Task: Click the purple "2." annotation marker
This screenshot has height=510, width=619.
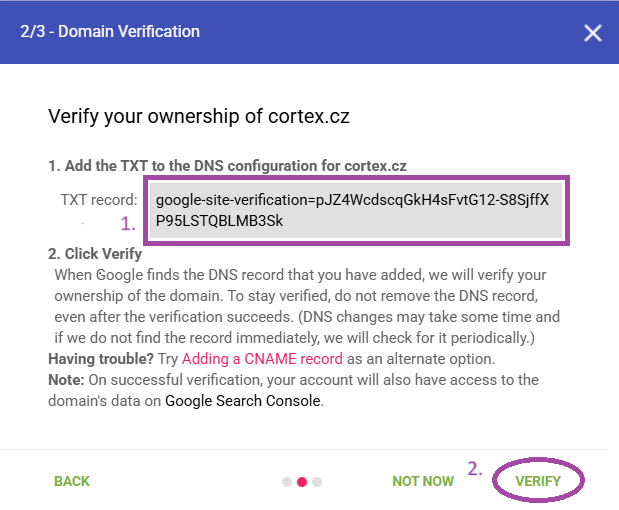Action: (x=476, y=467)
